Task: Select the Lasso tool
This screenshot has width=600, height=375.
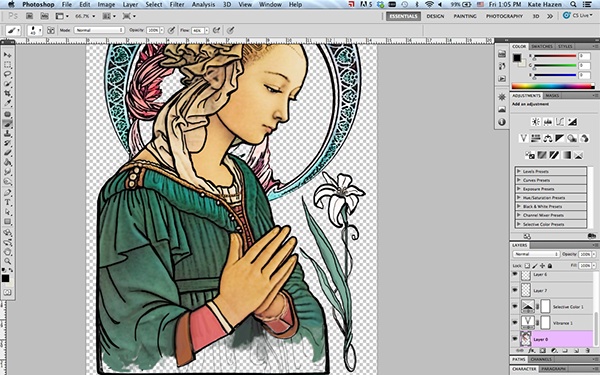Action: coord(7,74)
